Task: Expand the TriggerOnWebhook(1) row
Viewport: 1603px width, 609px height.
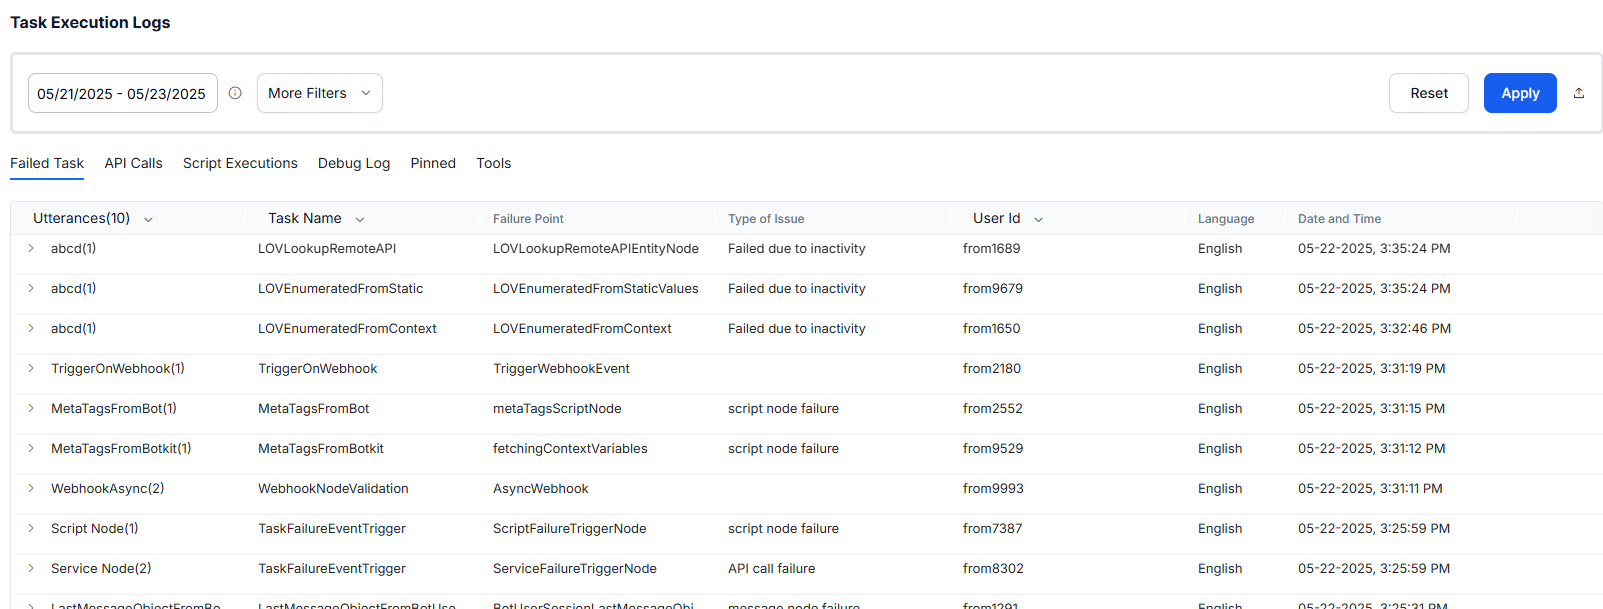Action: (x=31, y=368)
